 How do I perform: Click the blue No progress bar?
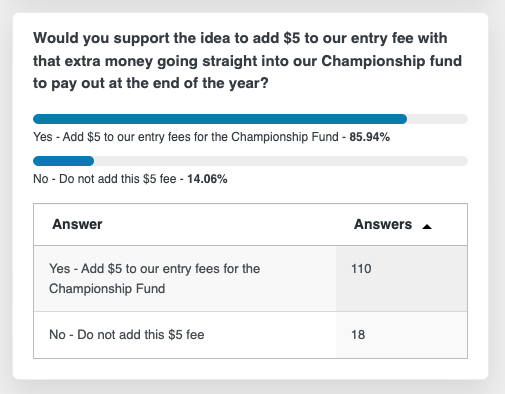[63, 161]
